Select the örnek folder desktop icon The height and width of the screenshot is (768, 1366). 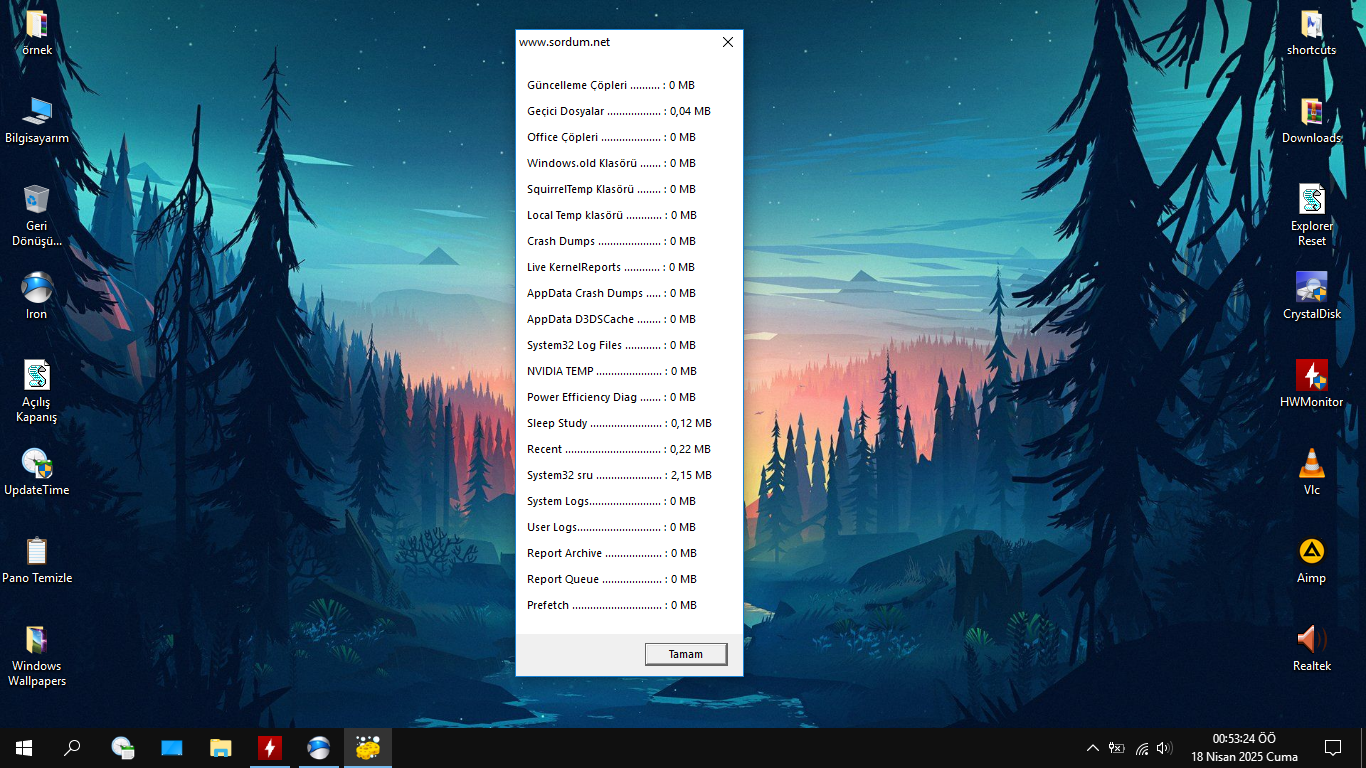37,33
